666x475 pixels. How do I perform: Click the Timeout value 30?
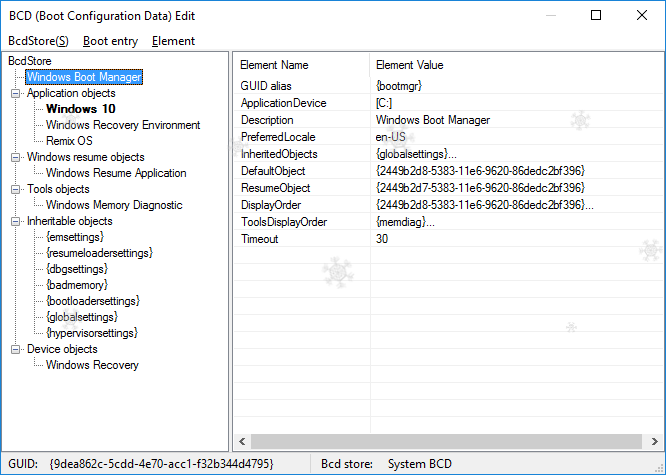(382, 239)
